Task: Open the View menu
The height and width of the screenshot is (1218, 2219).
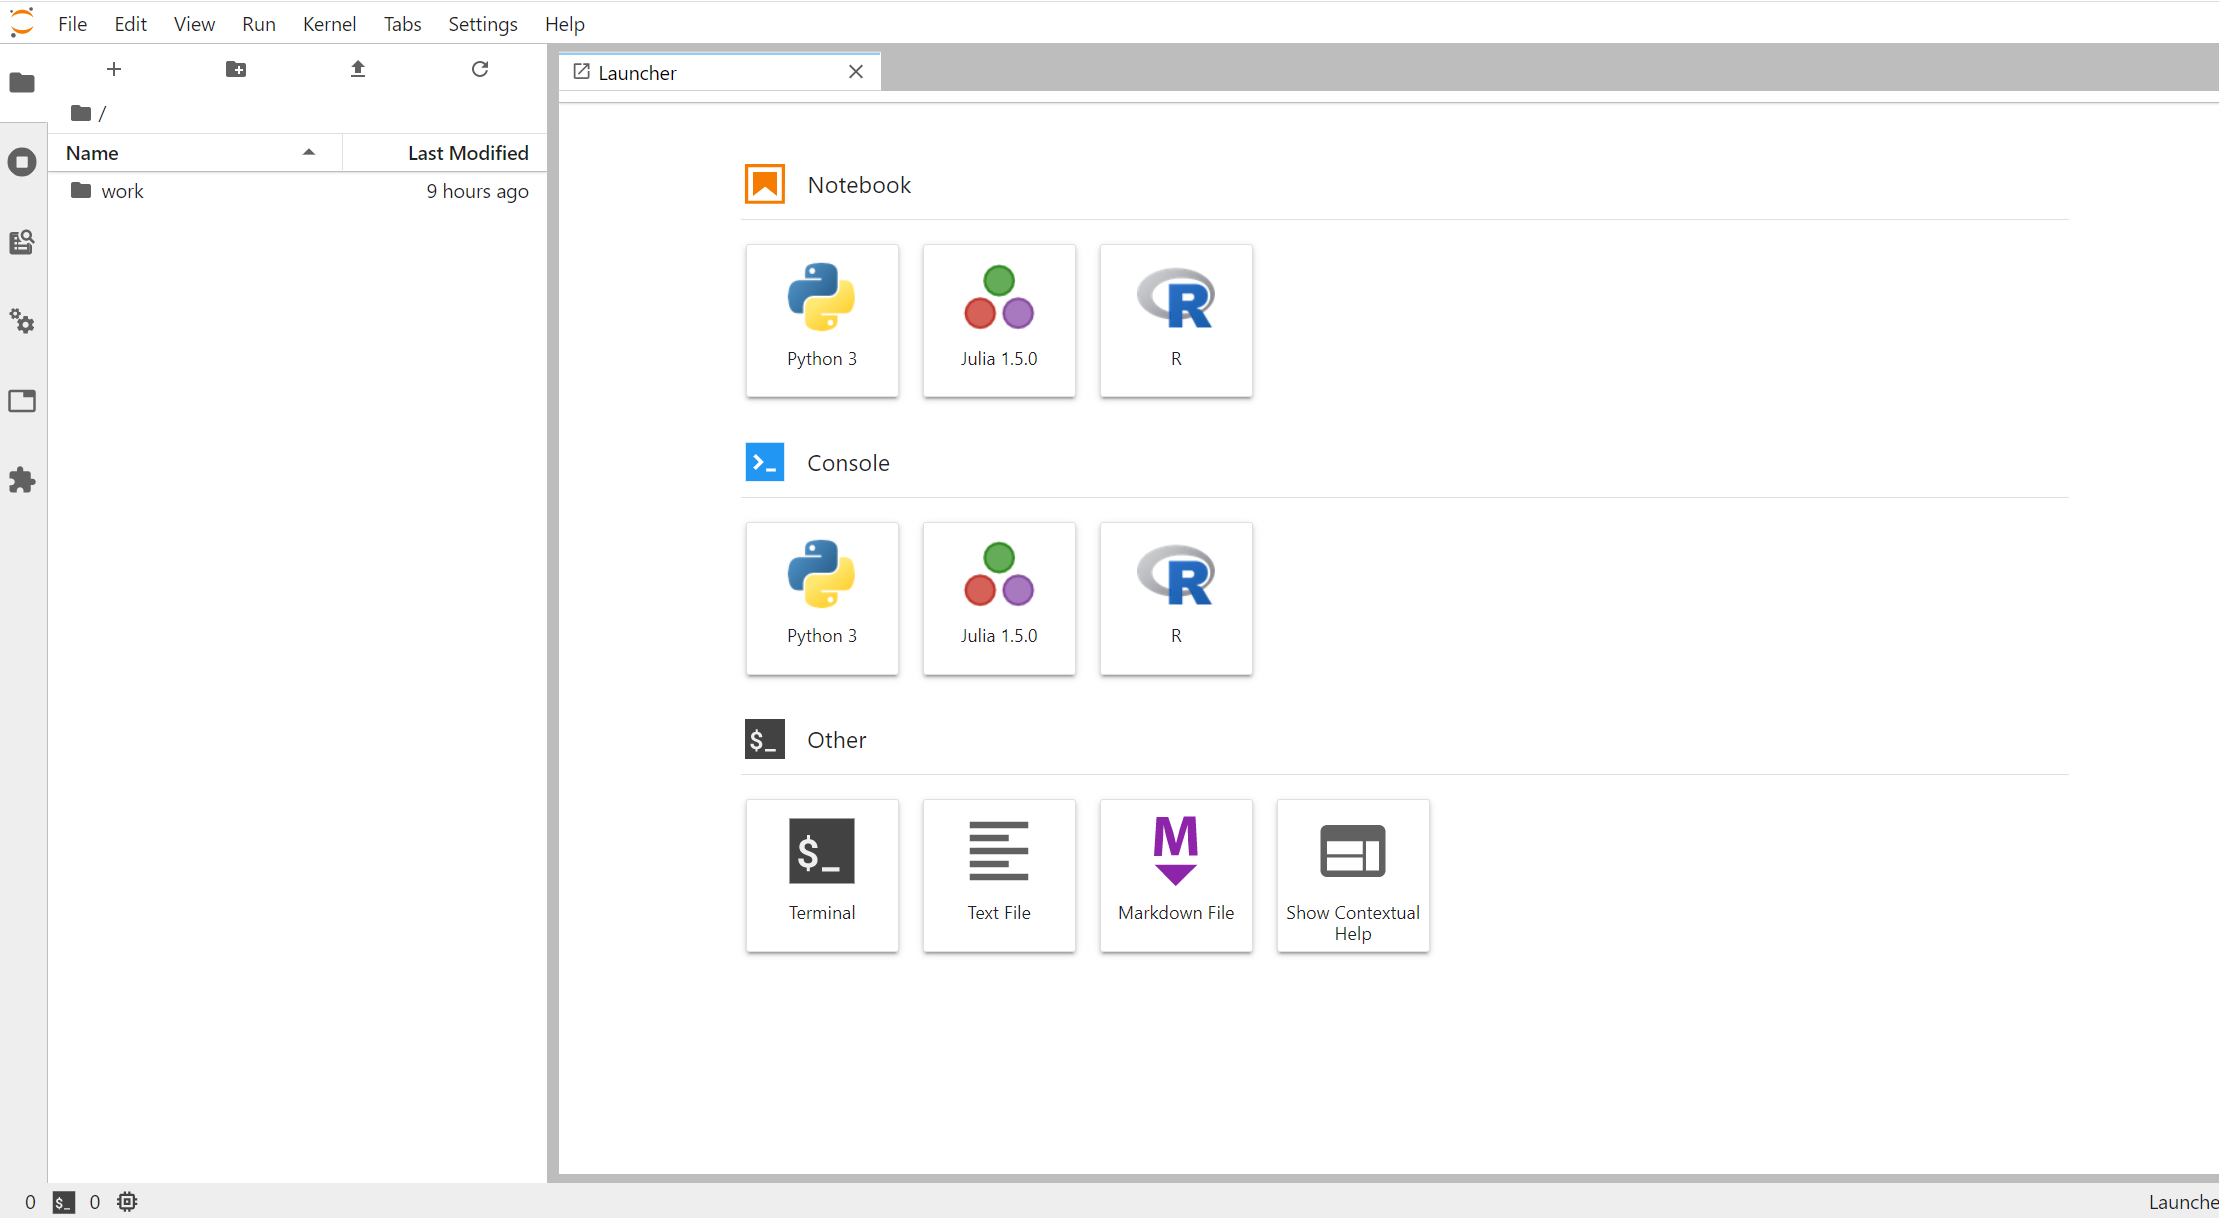Action: (x=194, y=24)
